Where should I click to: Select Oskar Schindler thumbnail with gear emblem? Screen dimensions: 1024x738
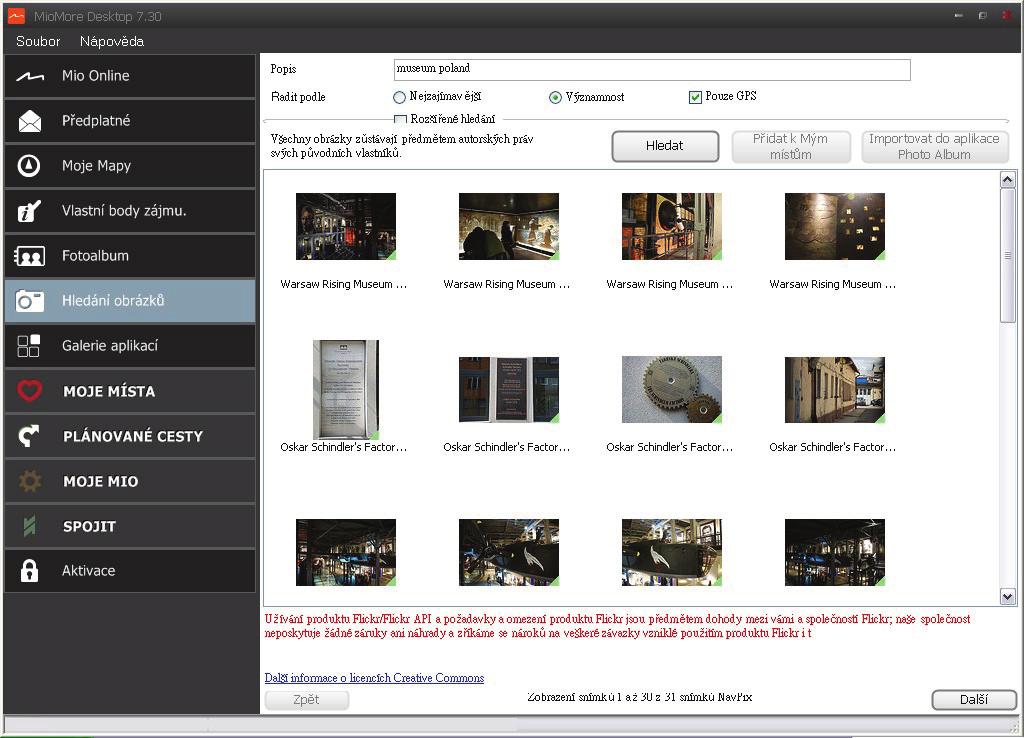(x=671, y=390)
